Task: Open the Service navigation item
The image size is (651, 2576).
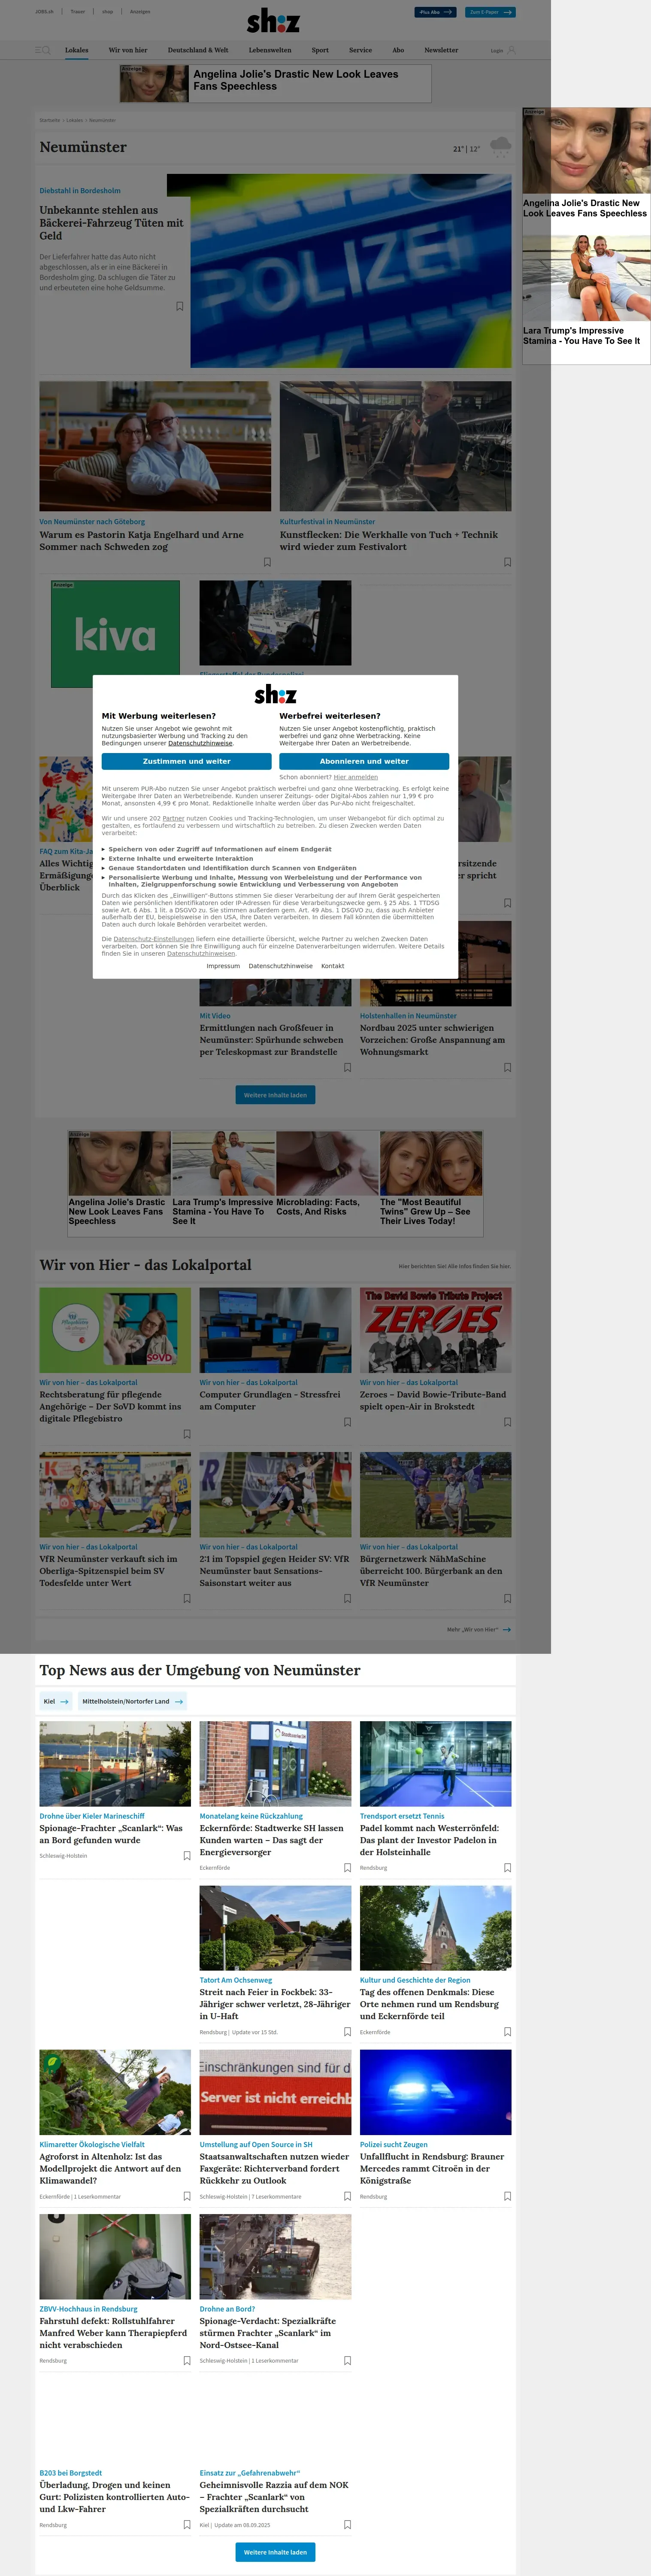Action: [361, 50]
